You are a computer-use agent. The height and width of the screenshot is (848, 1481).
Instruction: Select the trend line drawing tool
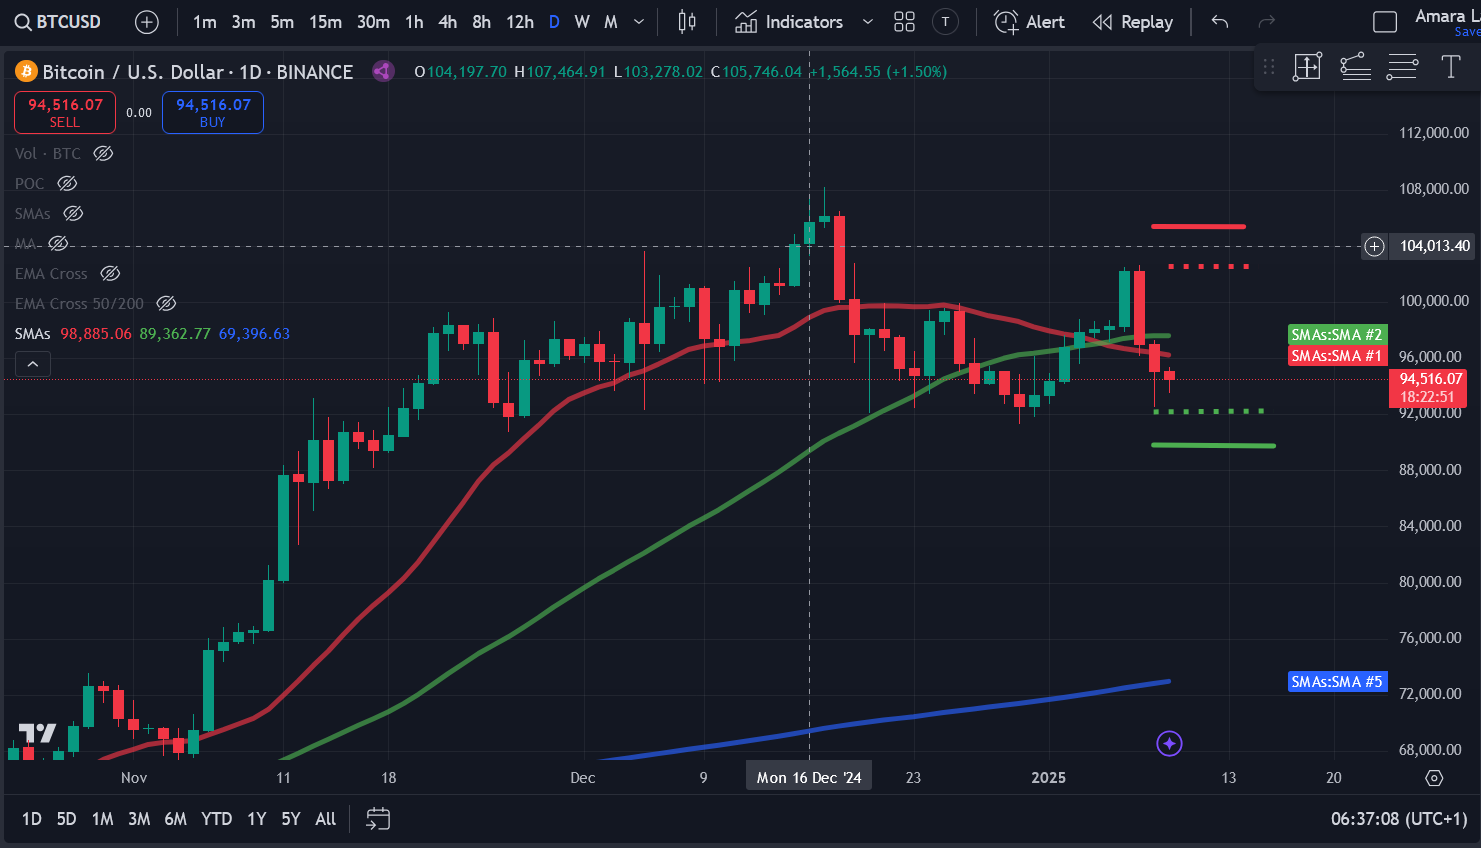[x=1355, y=67]
